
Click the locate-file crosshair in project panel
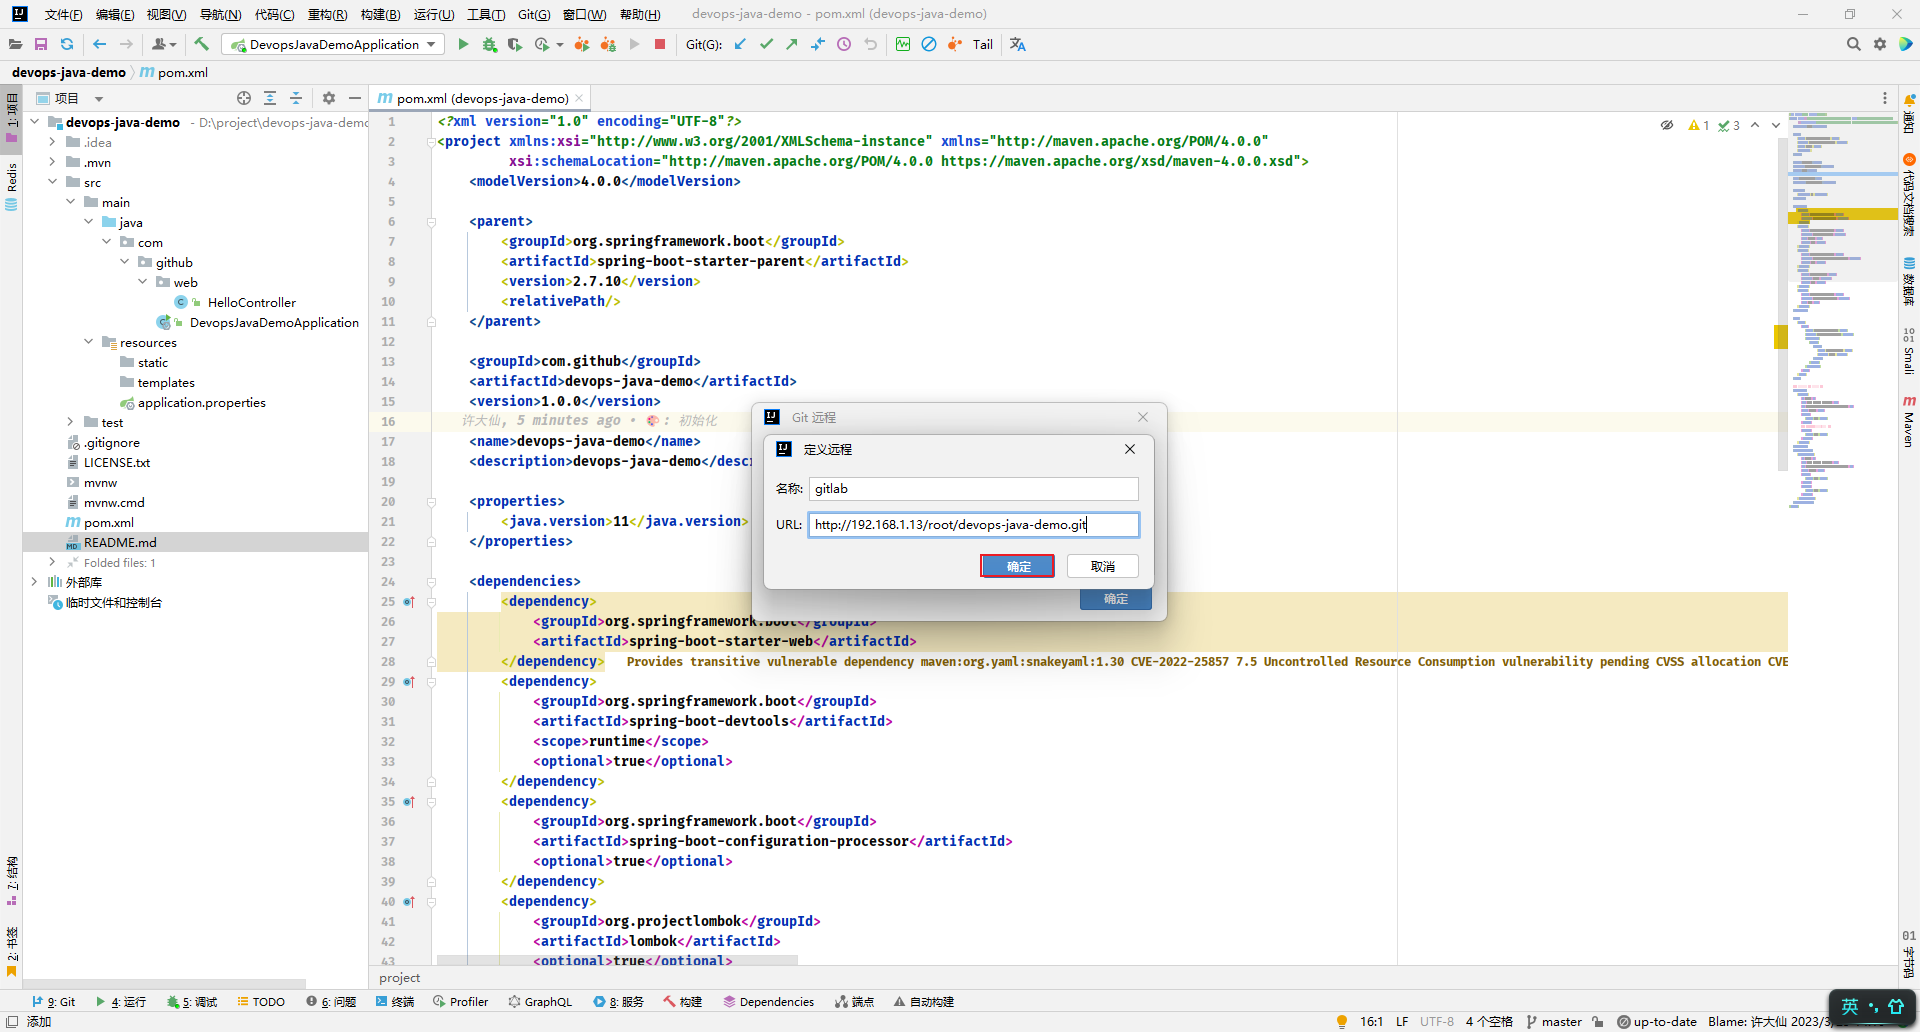pos(244,98)
